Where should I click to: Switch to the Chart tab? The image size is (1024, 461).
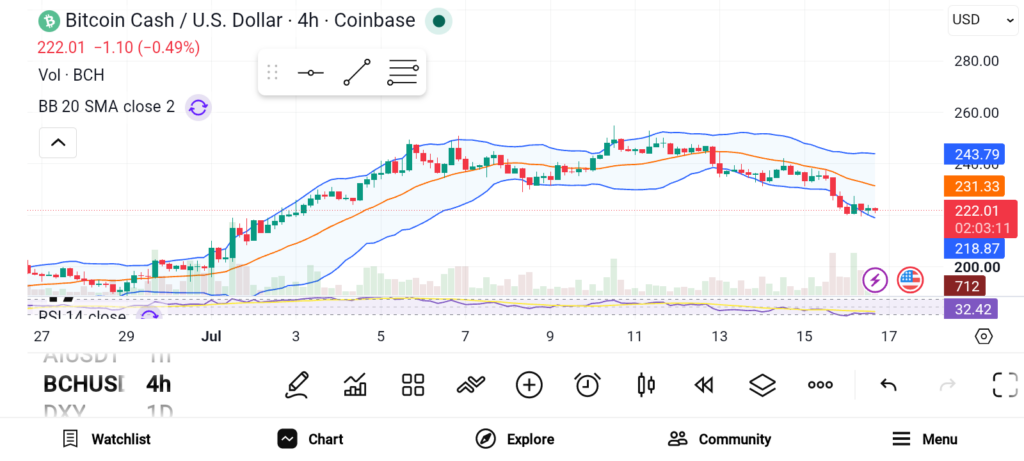tap(310, 439)
